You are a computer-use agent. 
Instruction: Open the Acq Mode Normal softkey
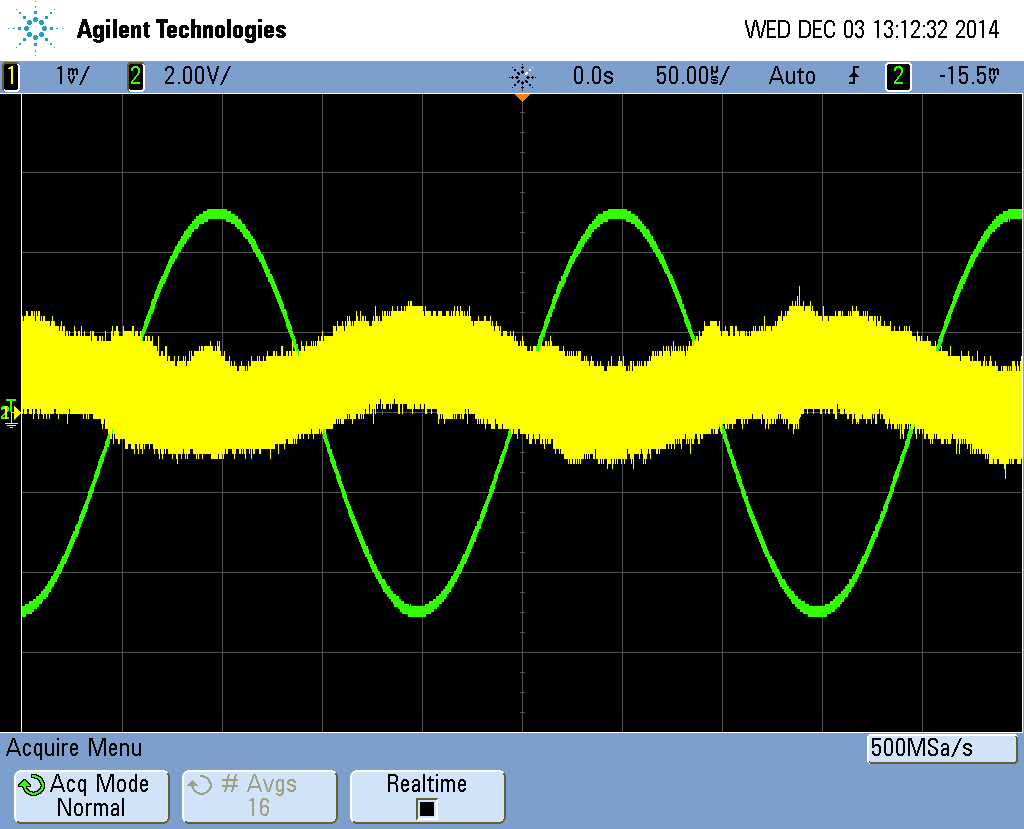tap(90, 796)
